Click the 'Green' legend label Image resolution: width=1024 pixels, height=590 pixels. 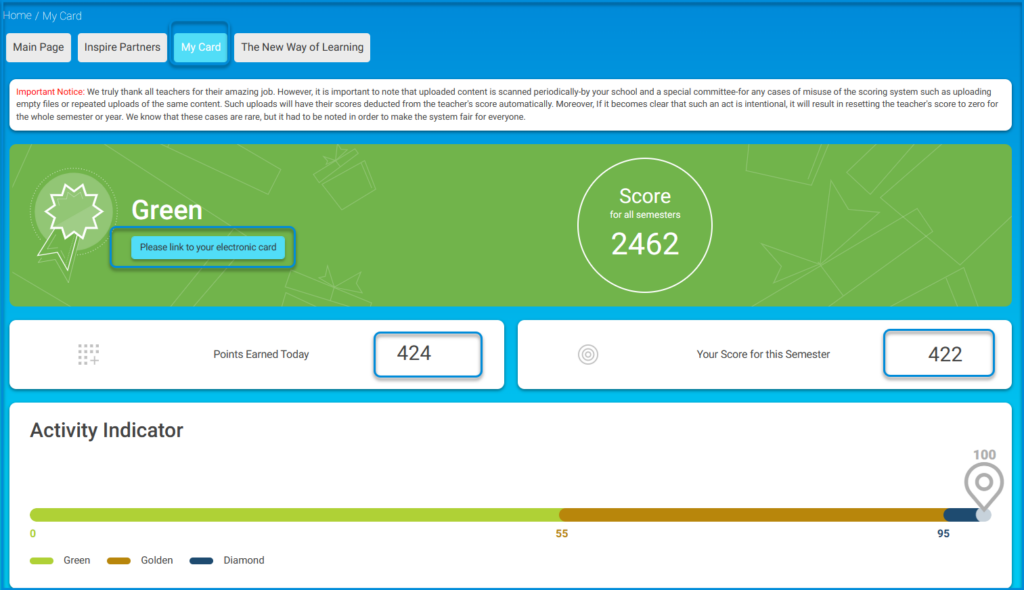(x=76, y=561)
